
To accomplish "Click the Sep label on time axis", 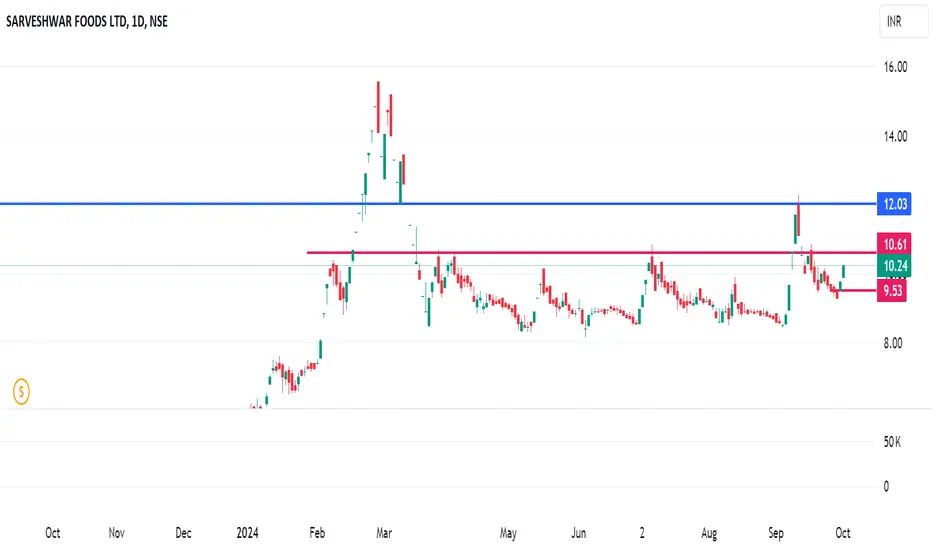I will [776, 533].
